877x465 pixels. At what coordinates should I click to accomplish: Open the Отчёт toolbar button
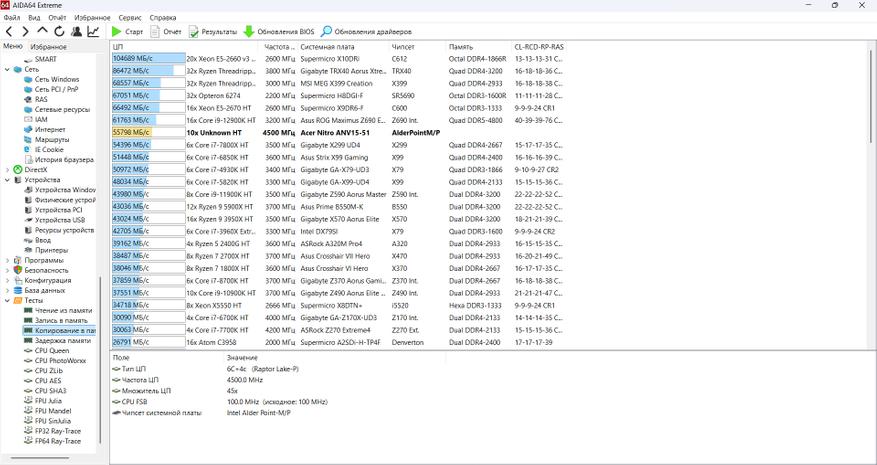(166, 32)
